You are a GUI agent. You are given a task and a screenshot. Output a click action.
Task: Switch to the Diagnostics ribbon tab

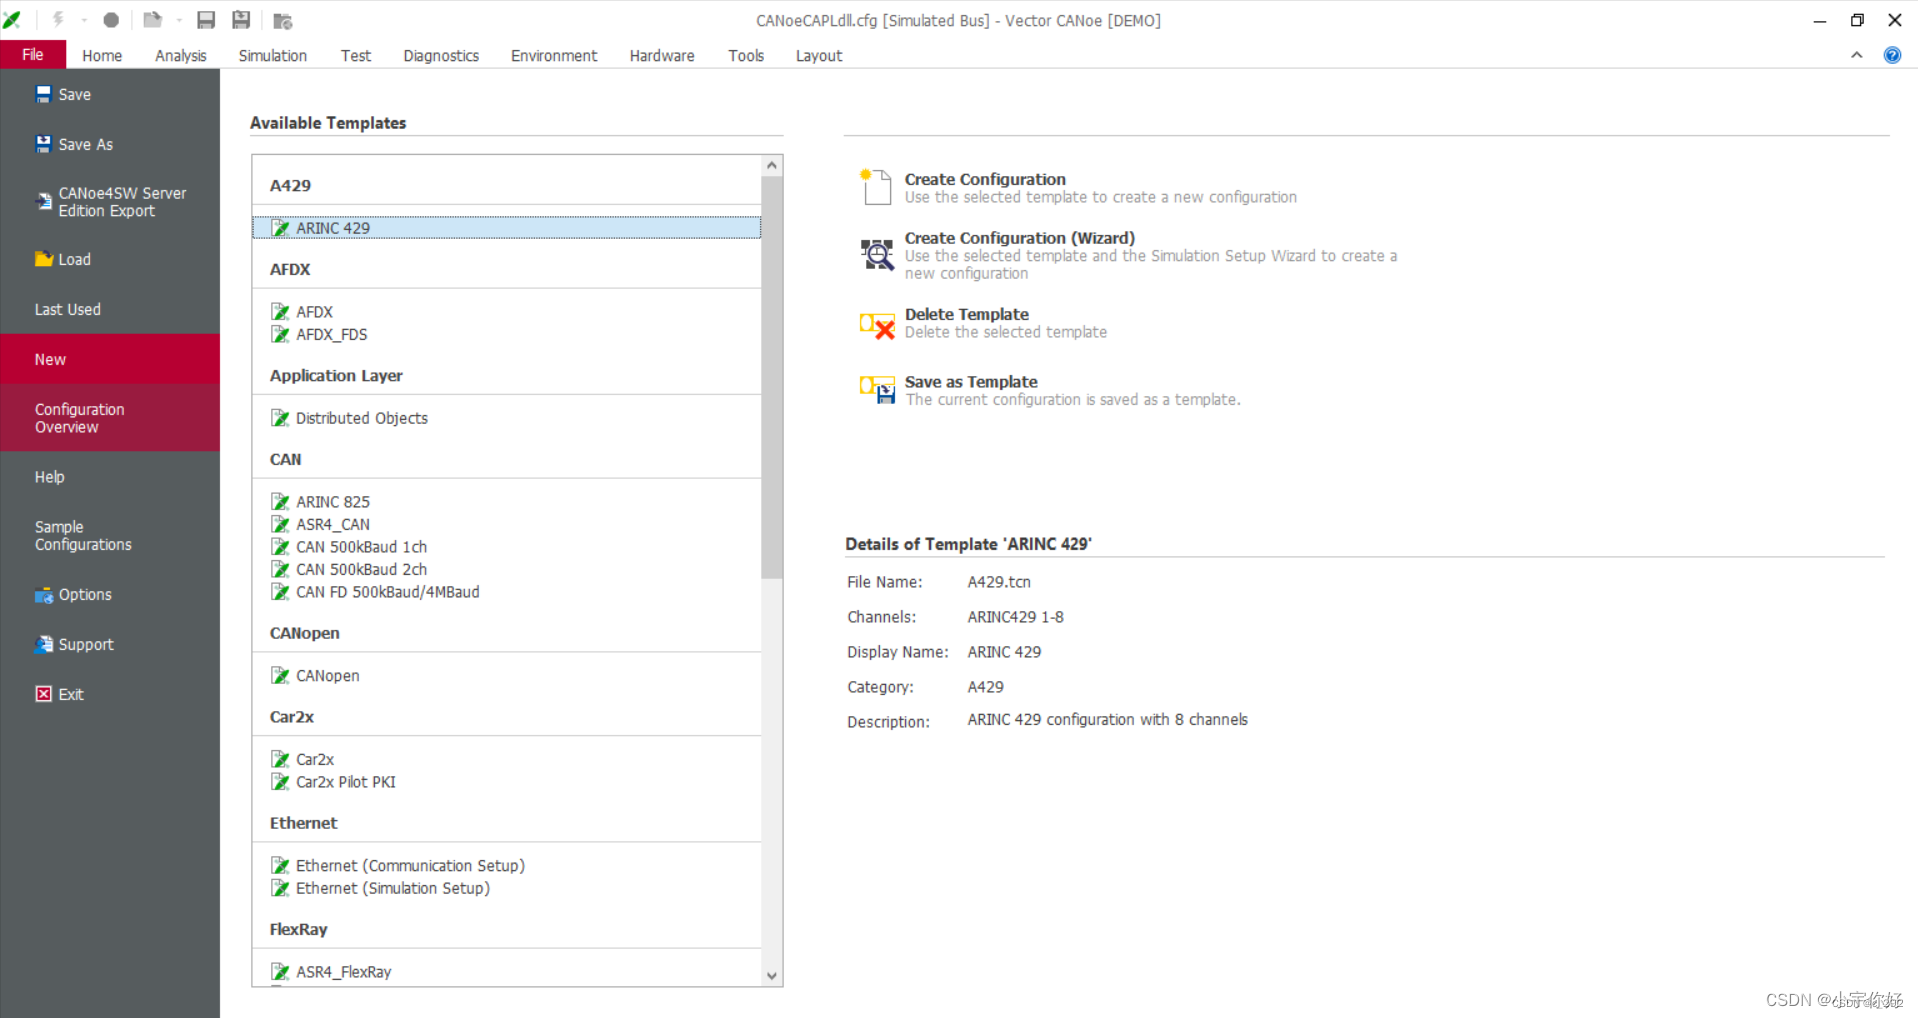point(441,56)
